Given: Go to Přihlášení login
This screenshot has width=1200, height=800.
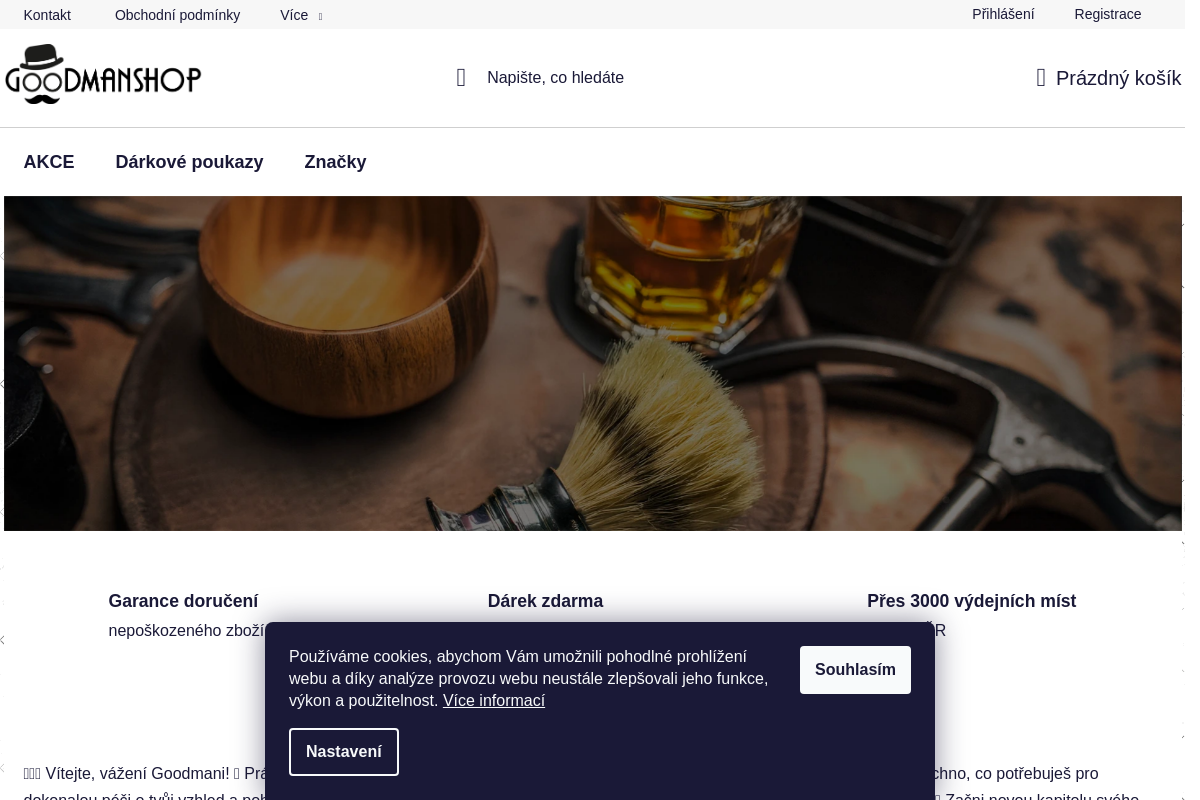Looking at the screenshot, I should pyautogui.click(x=1002, y=14).
